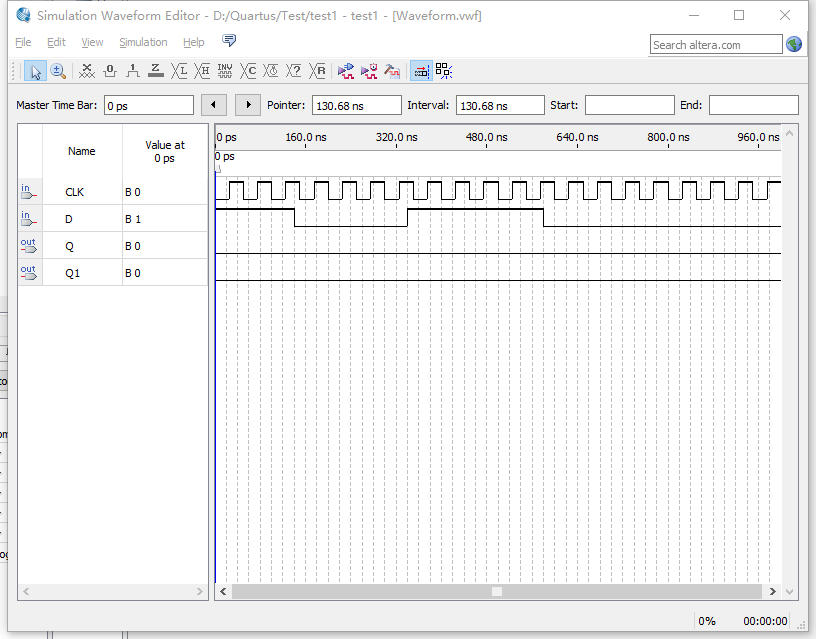The width and height of the screenshot is (816, 639).
Task: Click name panel scroll right arrow
Action: [x=199, y=592]
